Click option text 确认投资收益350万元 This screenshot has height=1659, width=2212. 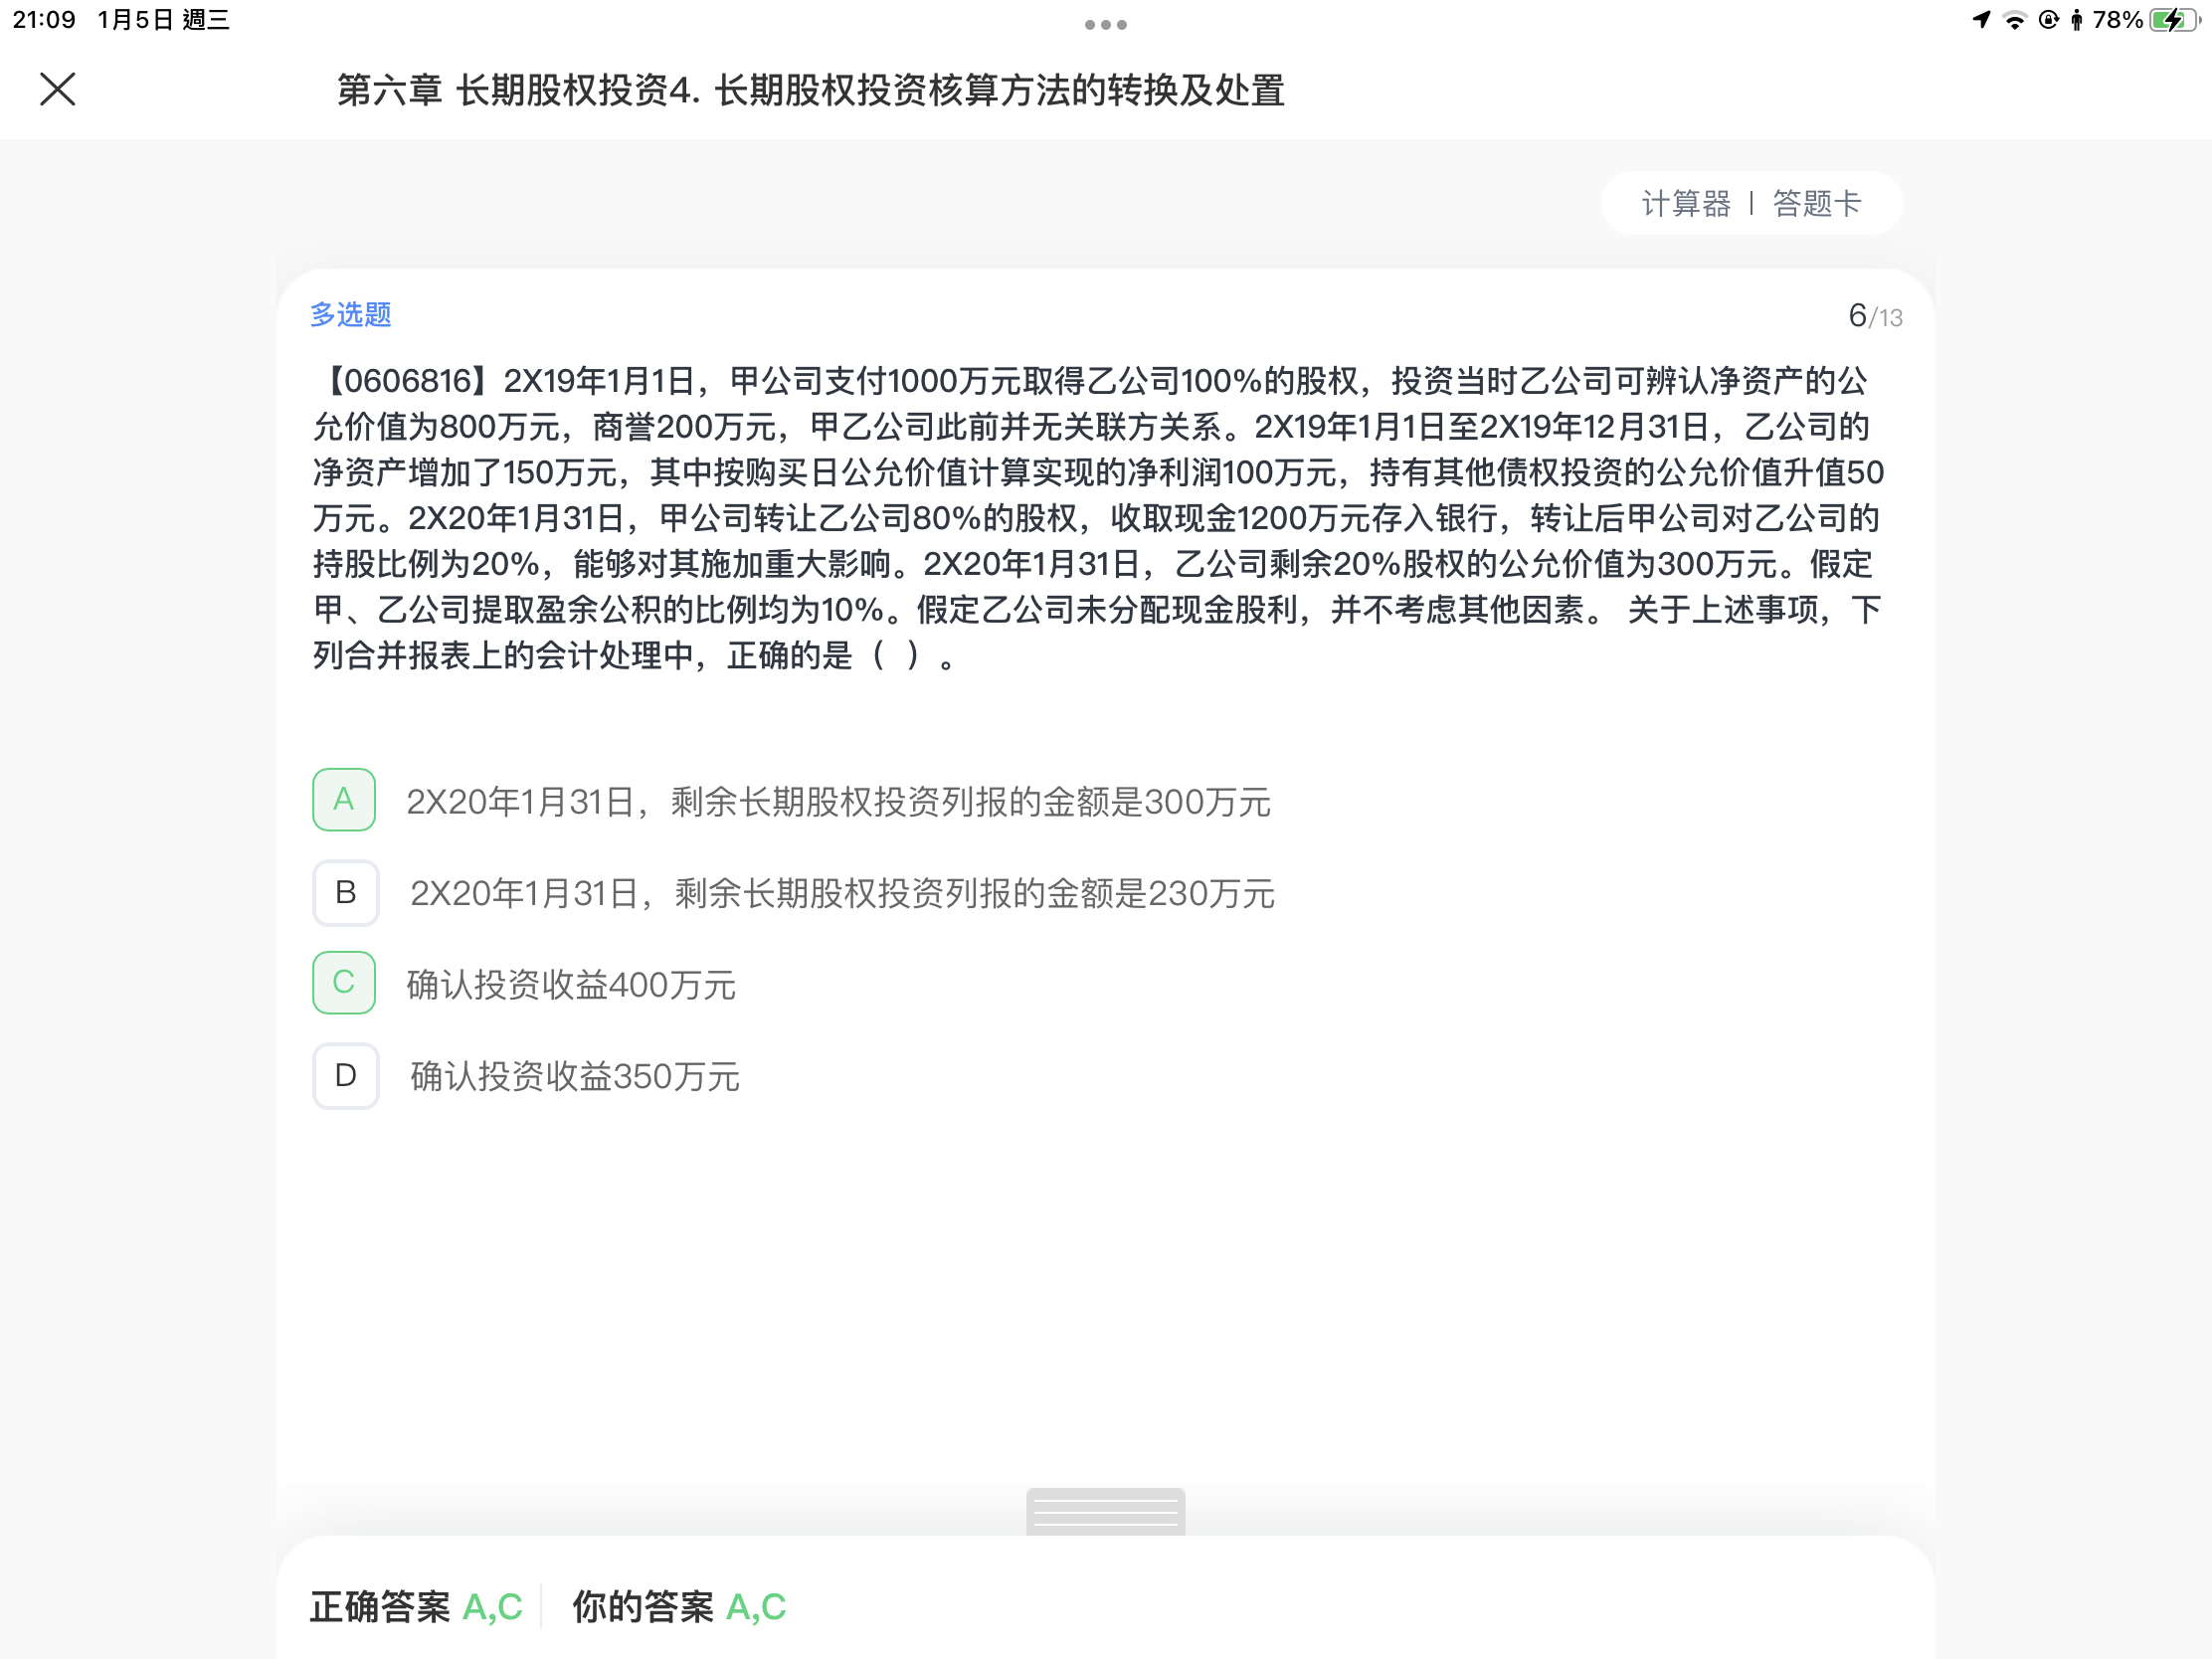(x=575, y=1076)
